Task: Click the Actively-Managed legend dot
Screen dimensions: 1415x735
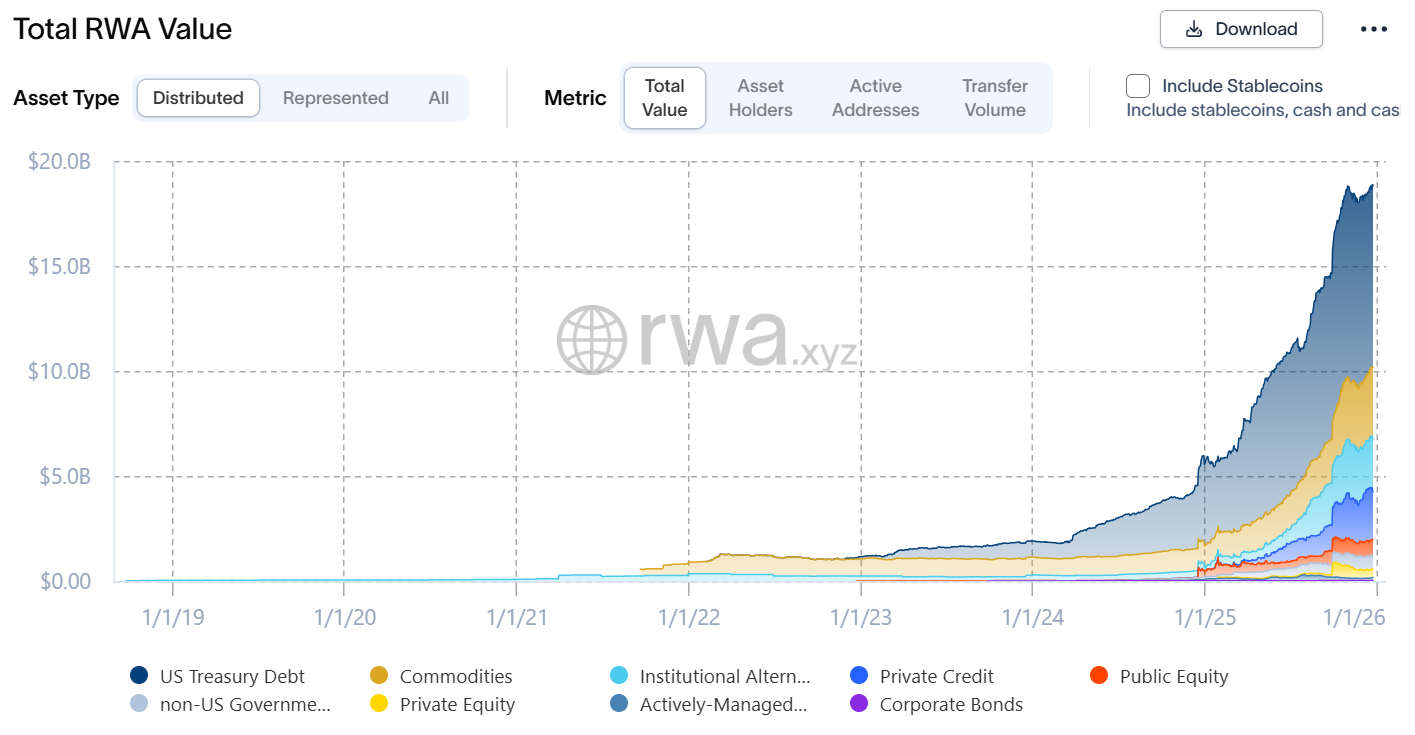Action: pyautogui.click(x=619, y=704)
